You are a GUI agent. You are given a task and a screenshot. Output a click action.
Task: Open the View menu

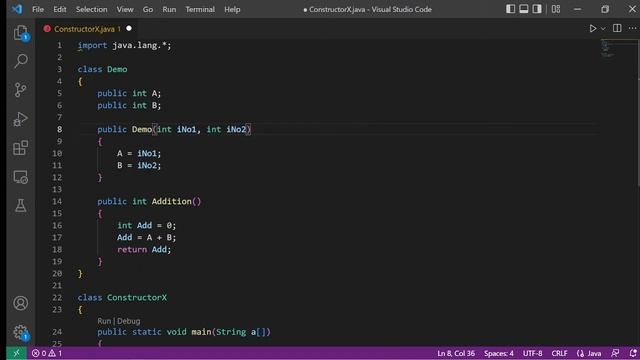125,9
